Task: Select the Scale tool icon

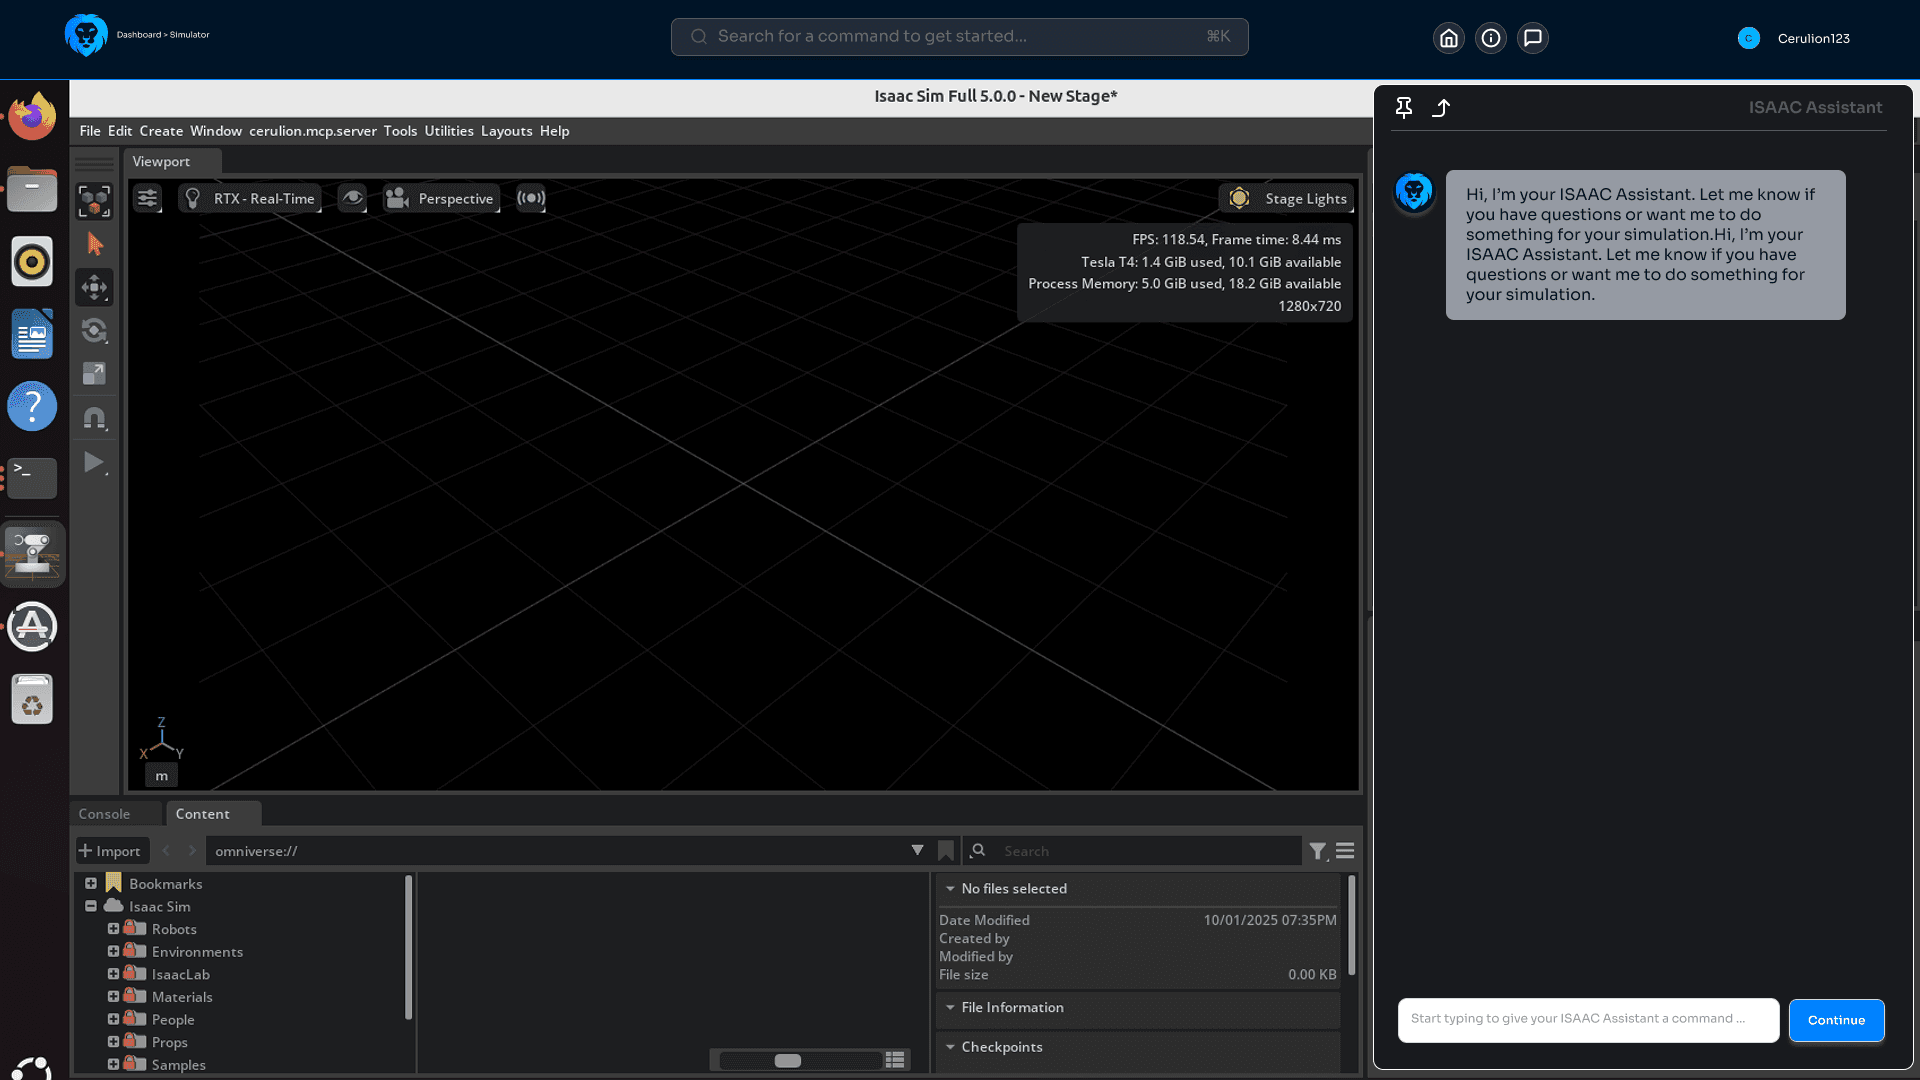Action: click(x=95, y=374)
